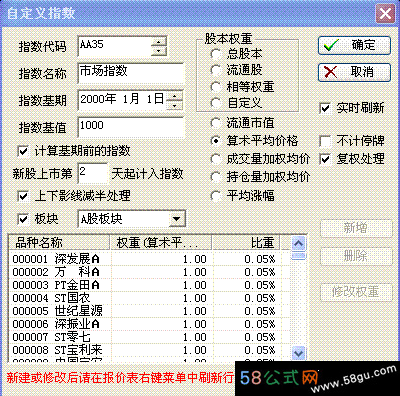This screenshot has width=400, height=396.
Task: Select row 000008 ST宝利来
Action: (x=149, y=350)
